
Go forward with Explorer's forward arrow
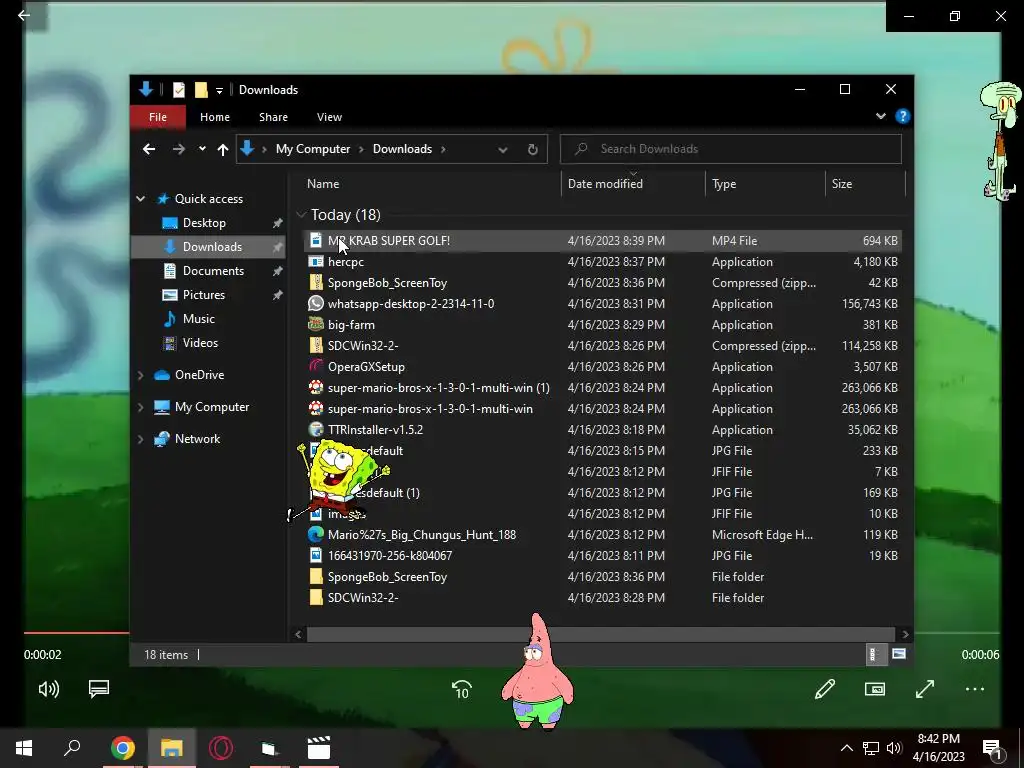[x=178, y=150]
